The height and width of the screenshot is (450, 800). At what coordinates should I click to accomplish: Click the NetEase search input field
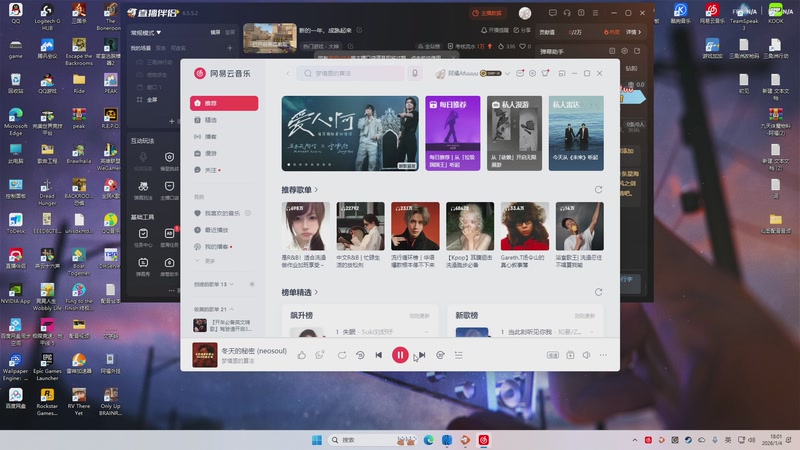(351, 73)
